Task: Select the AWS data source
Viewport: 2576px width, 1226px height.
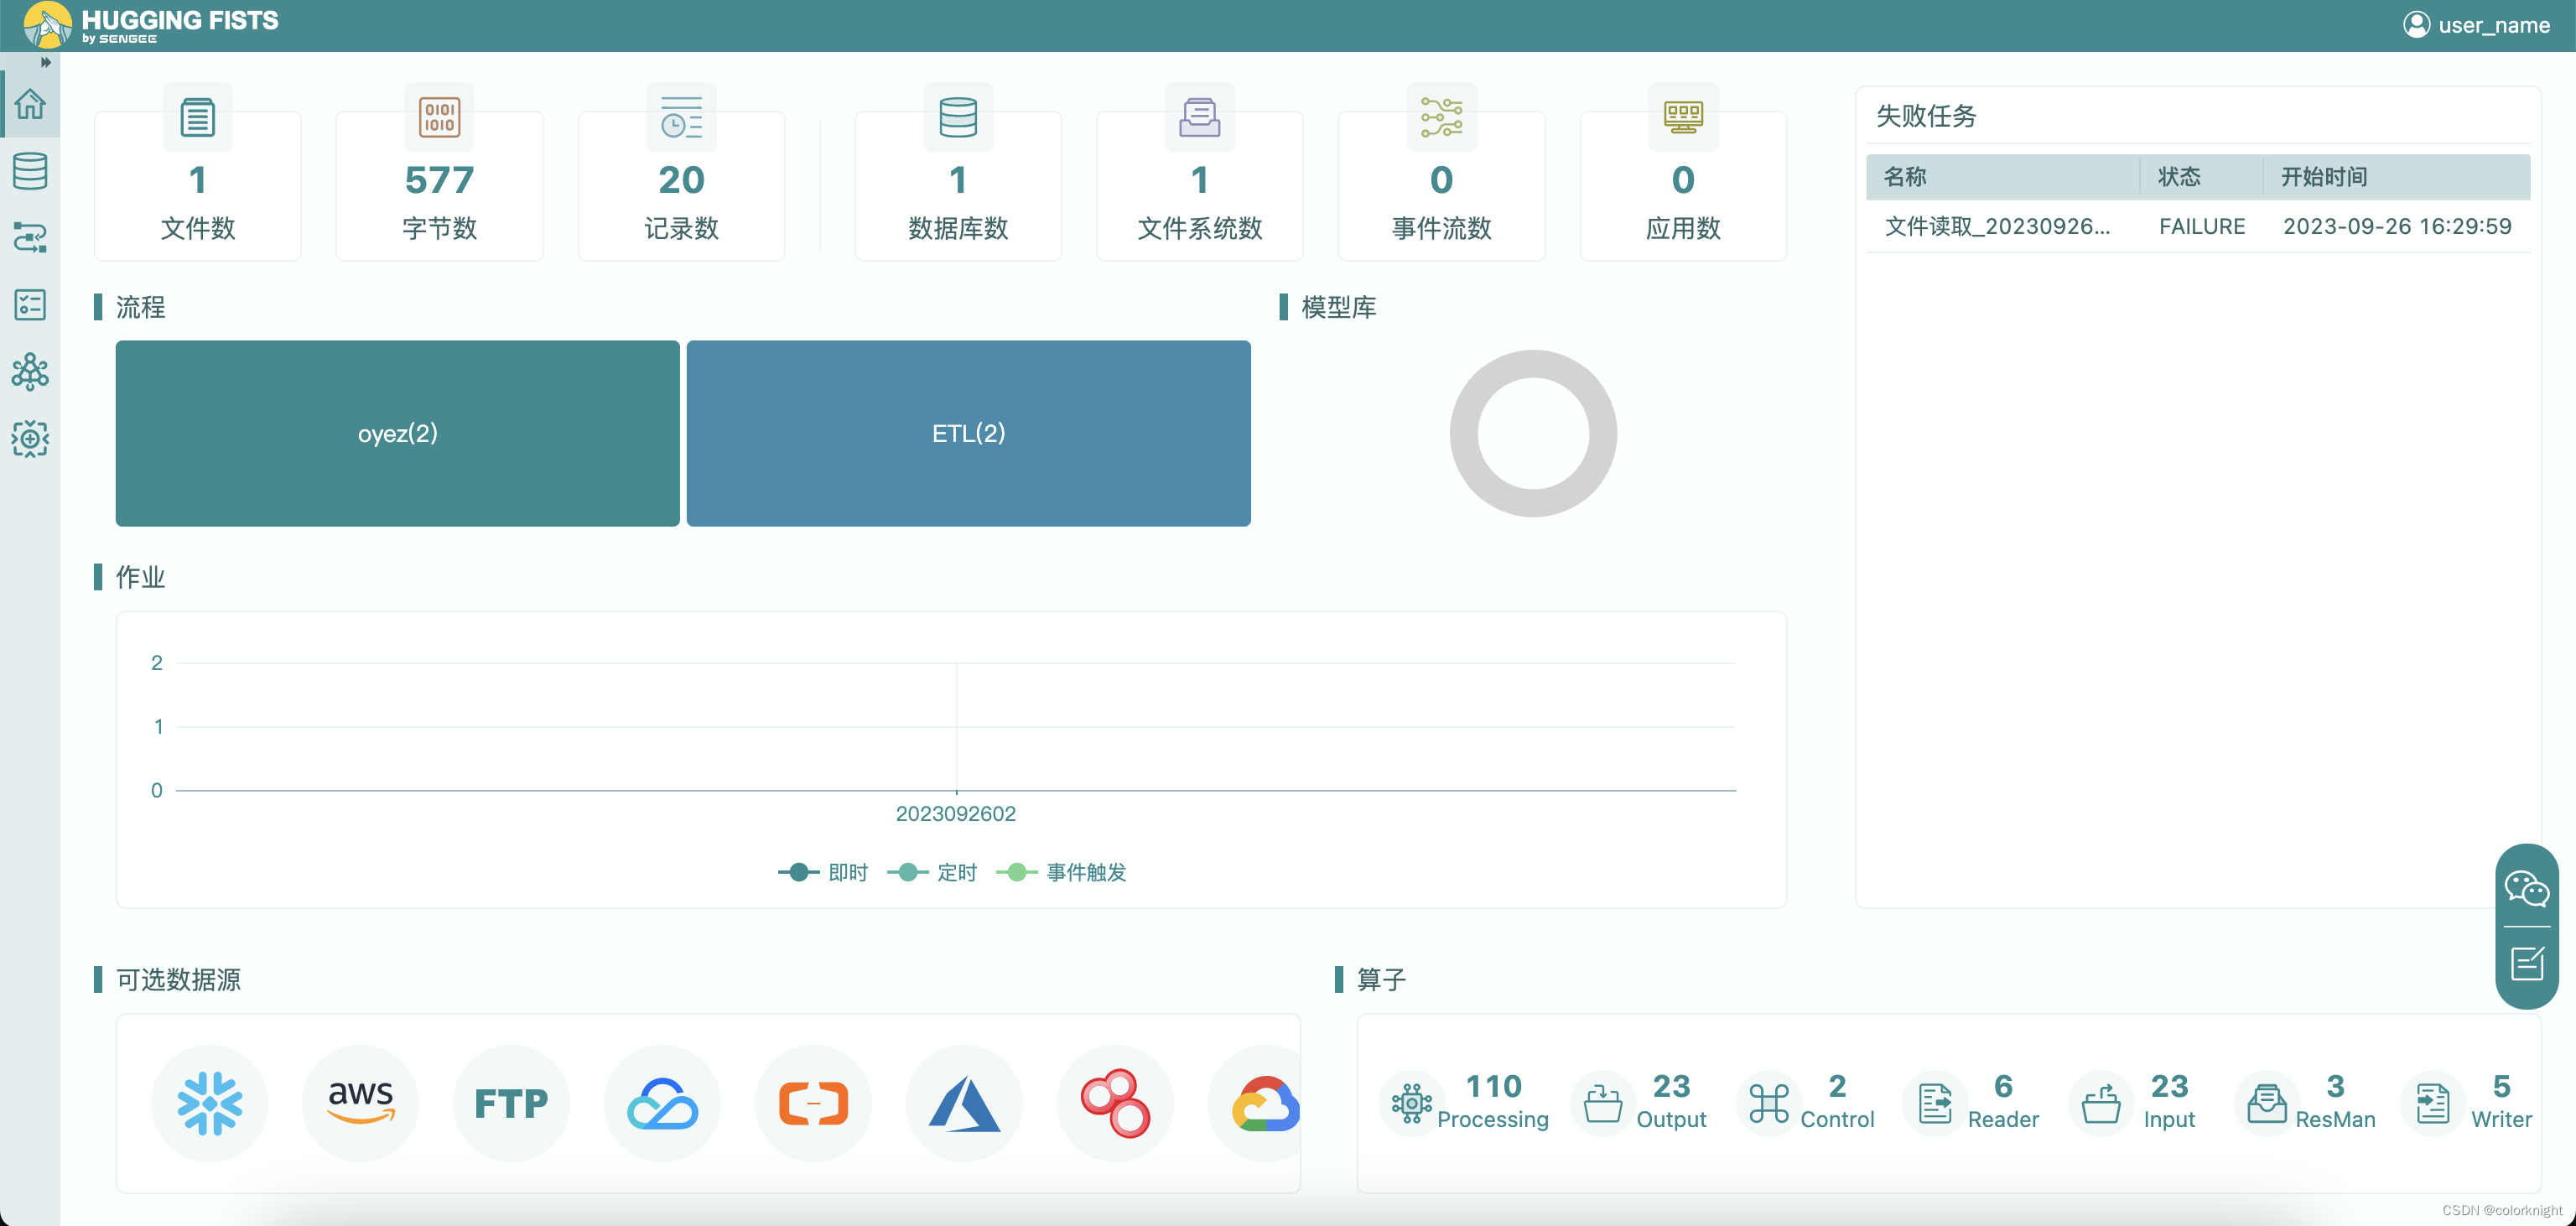Action: tap(360, 1103)
